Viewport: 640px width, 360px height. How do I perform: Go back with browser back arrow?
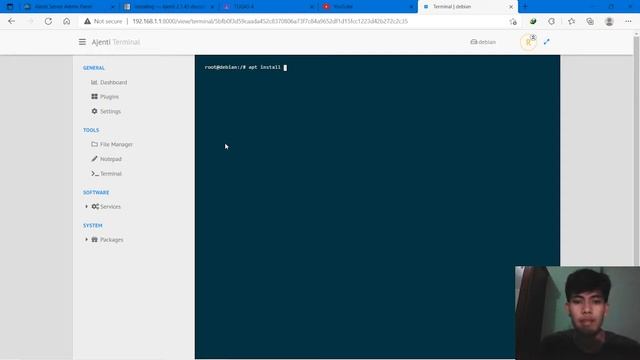click(x=11, y=21)
